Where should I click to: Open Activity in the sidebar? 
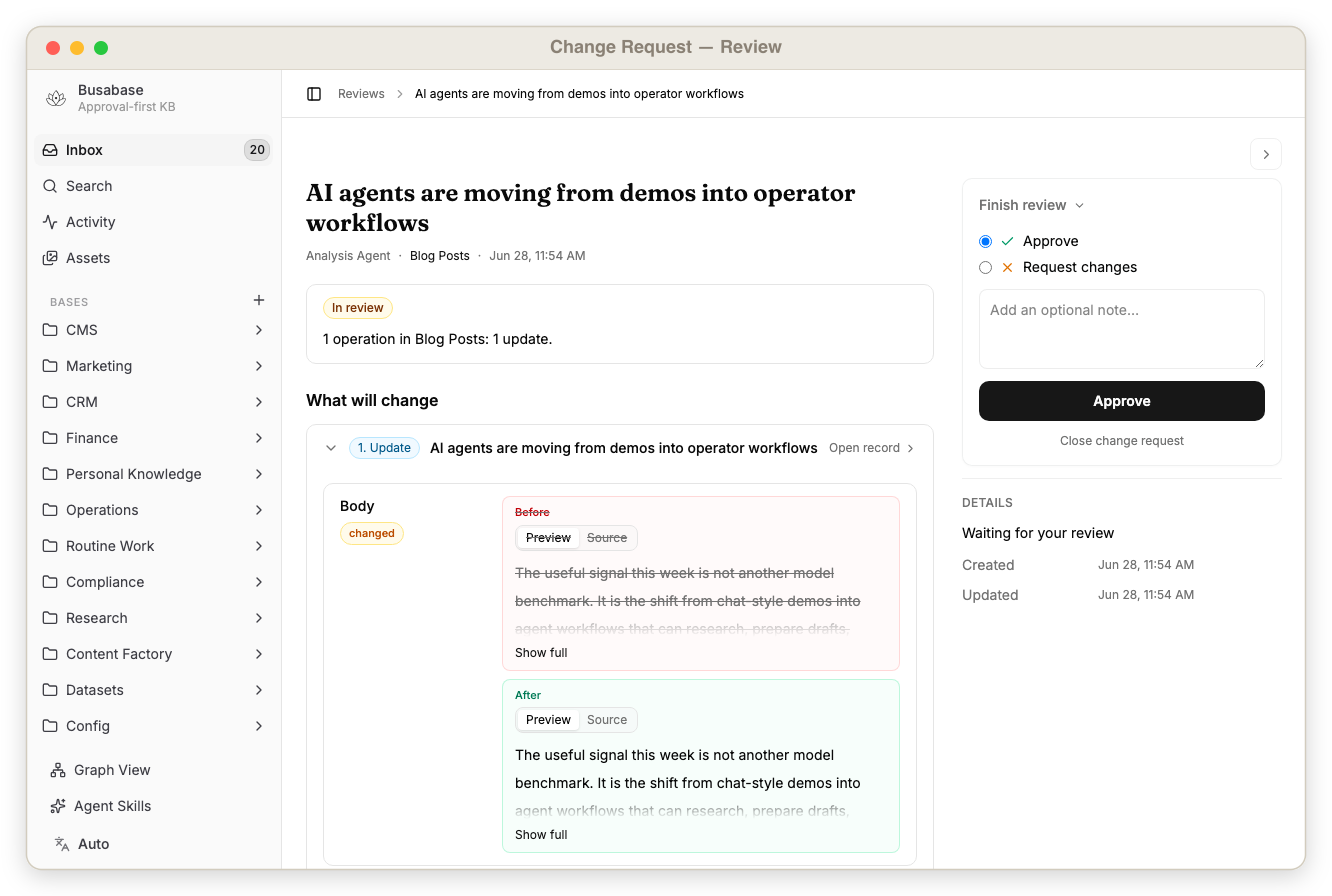[155, 222]
